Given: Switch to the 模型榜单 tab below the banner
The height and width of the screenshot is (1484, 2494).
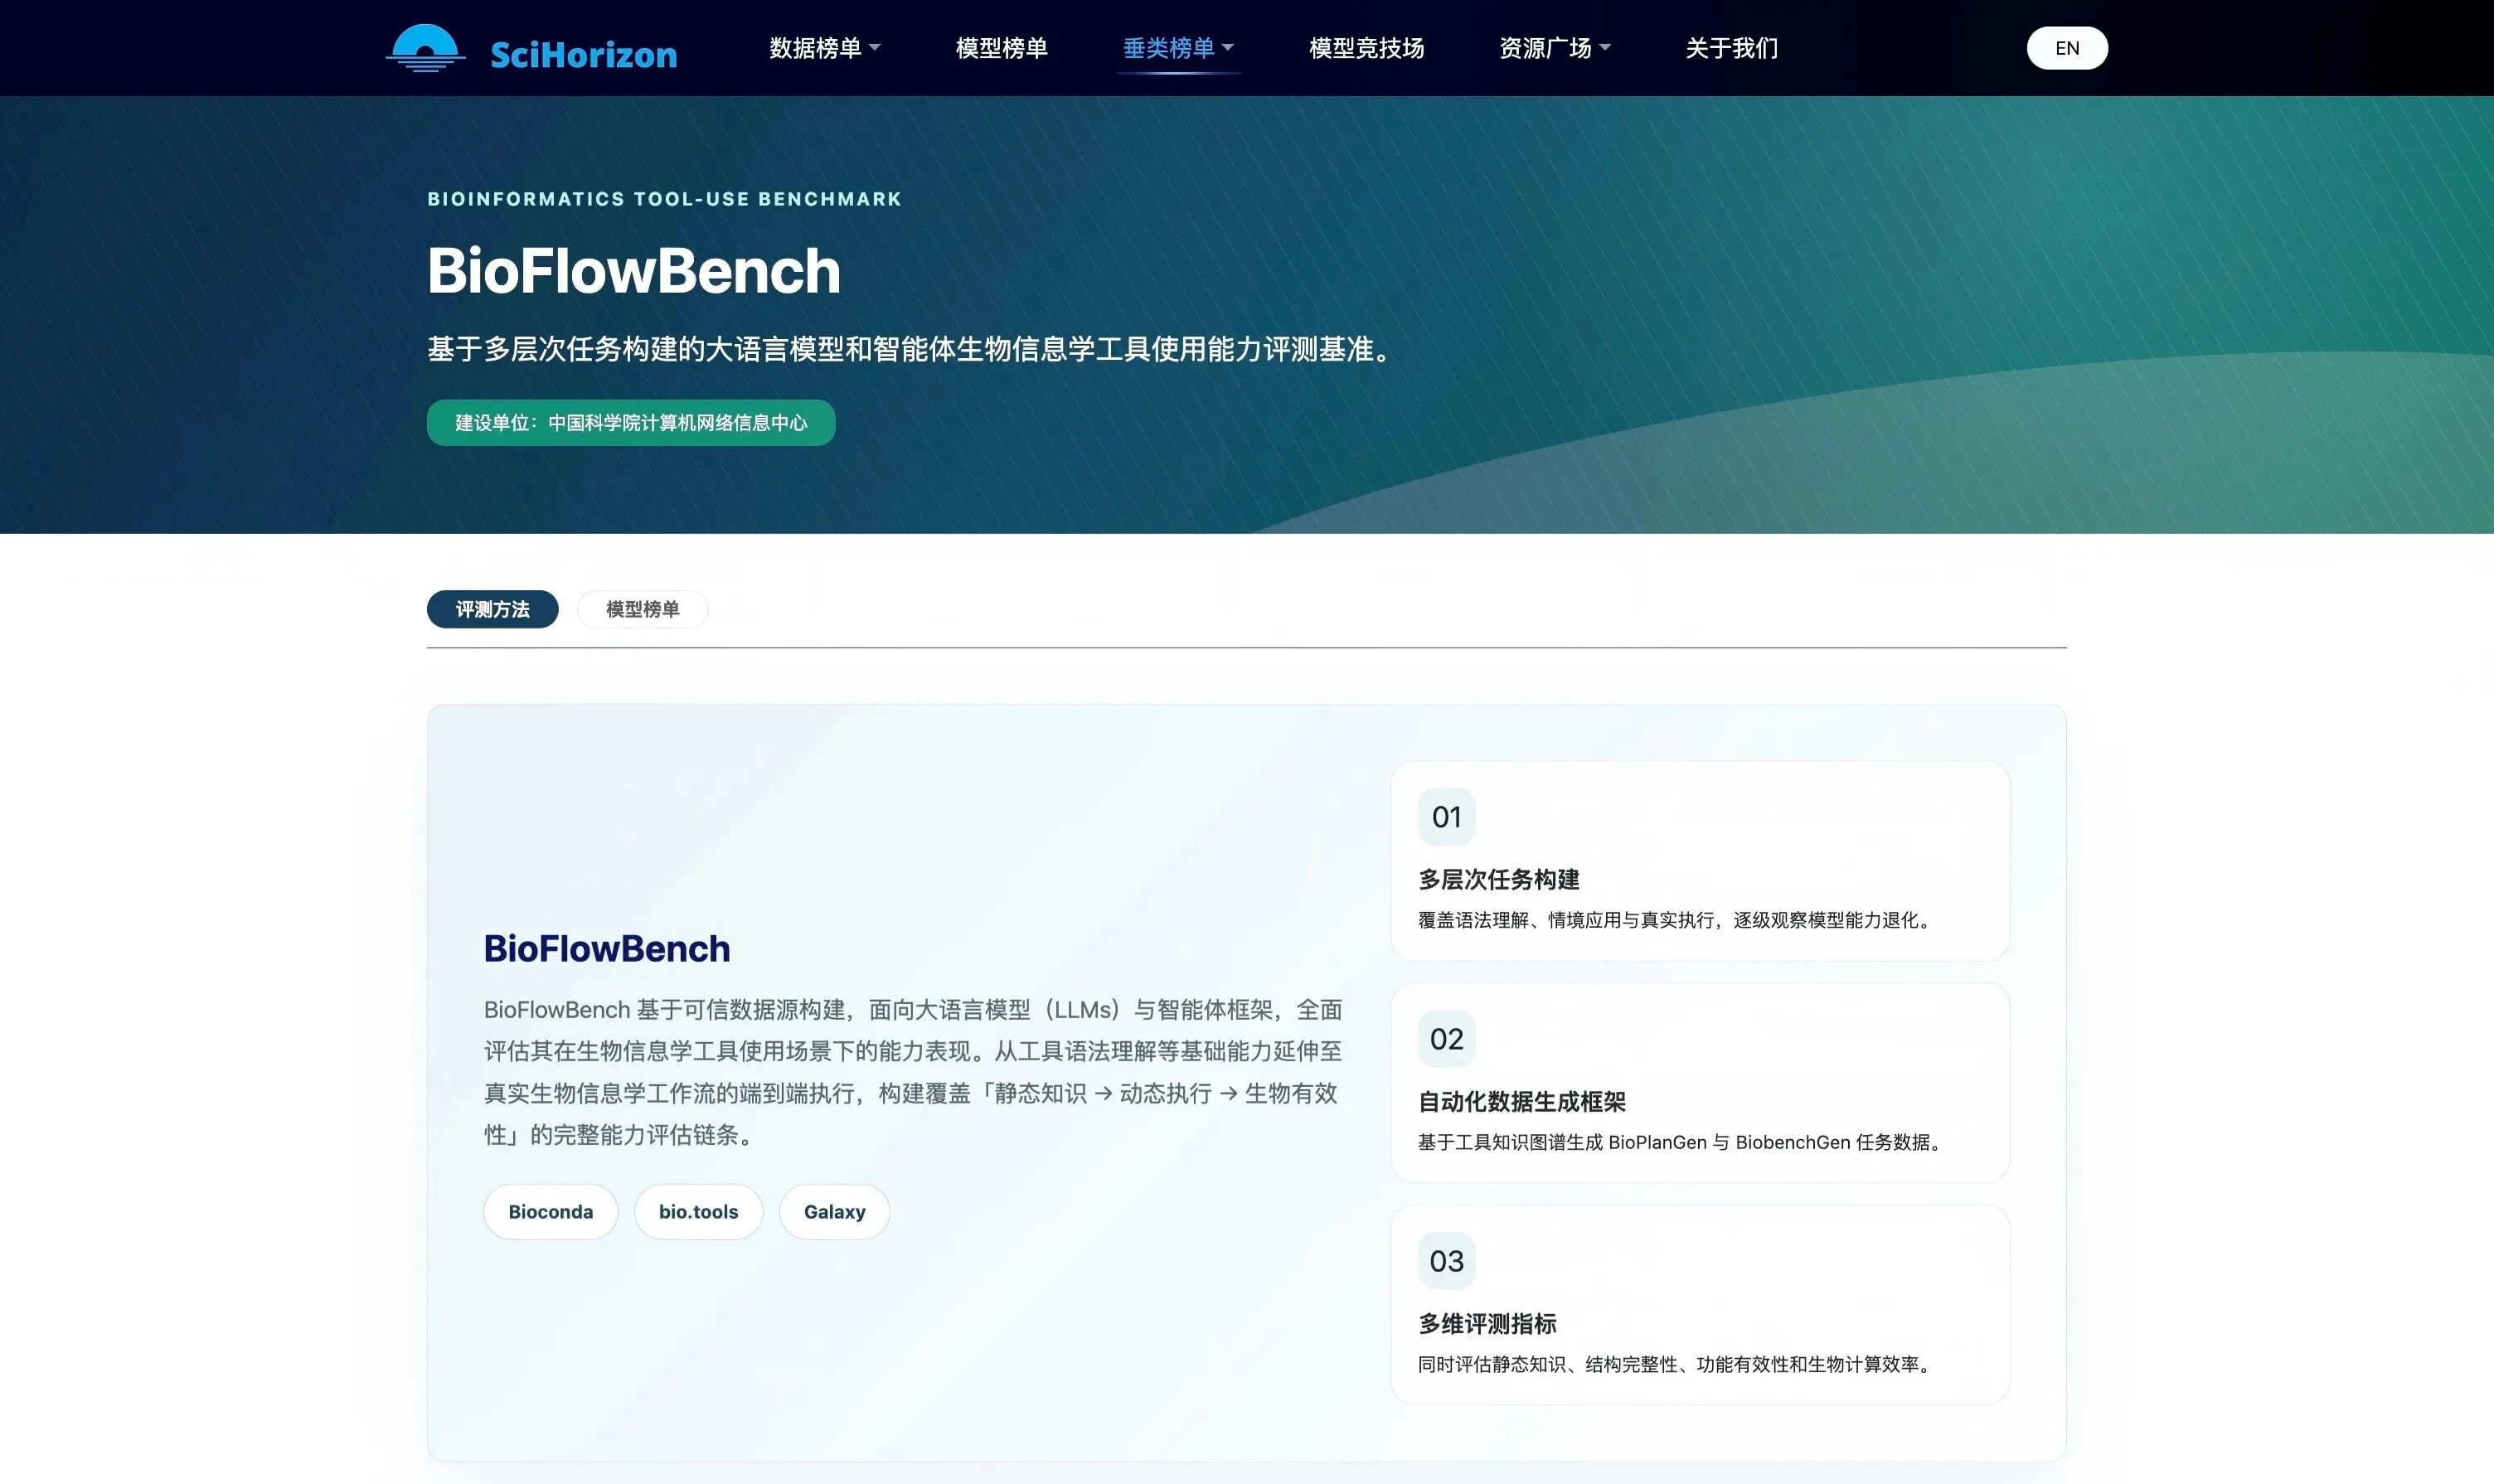Looking at the screenshot, I should tap(643, 609).
